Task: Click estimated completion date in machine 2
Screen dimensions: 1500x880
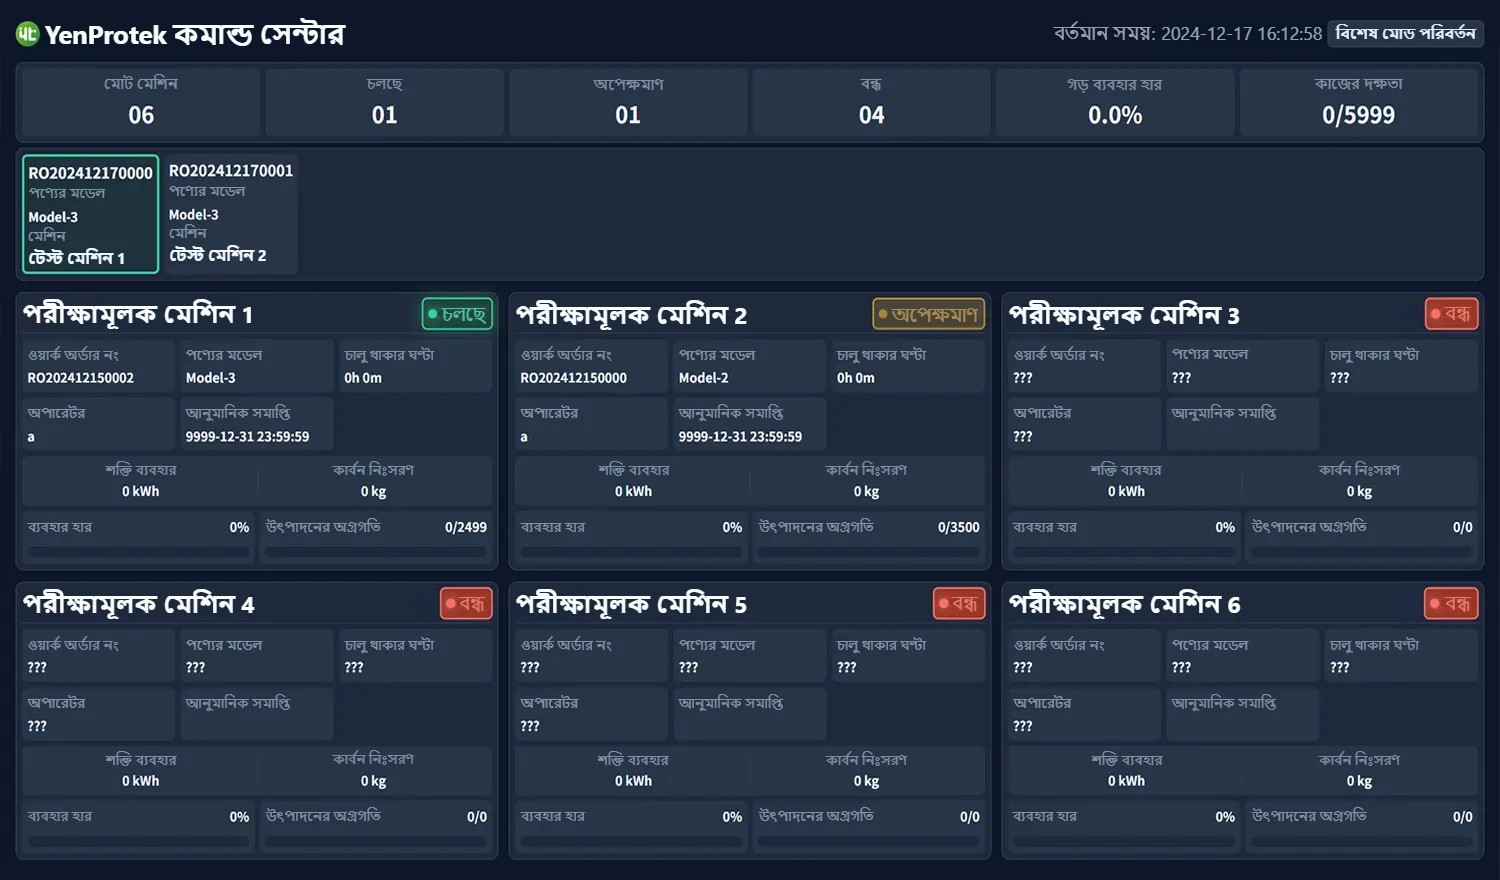Action: click(740, 436)
